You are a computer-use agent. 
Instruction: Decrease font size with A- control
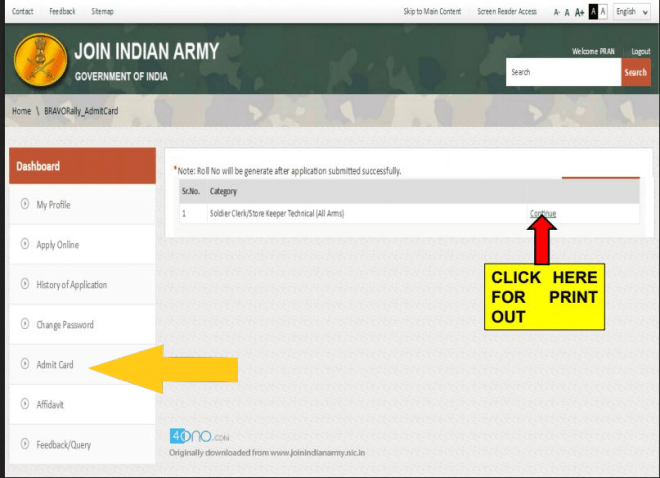(556, 13)
